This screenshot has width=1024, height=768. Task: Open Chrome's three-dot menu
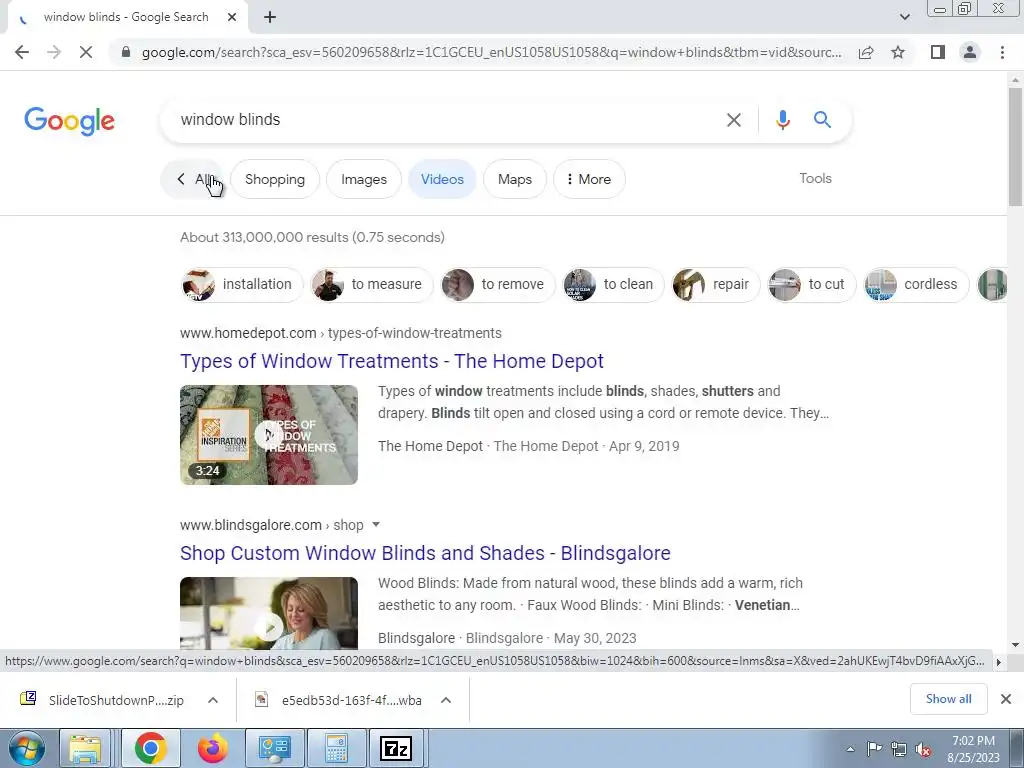point(1002,52)
